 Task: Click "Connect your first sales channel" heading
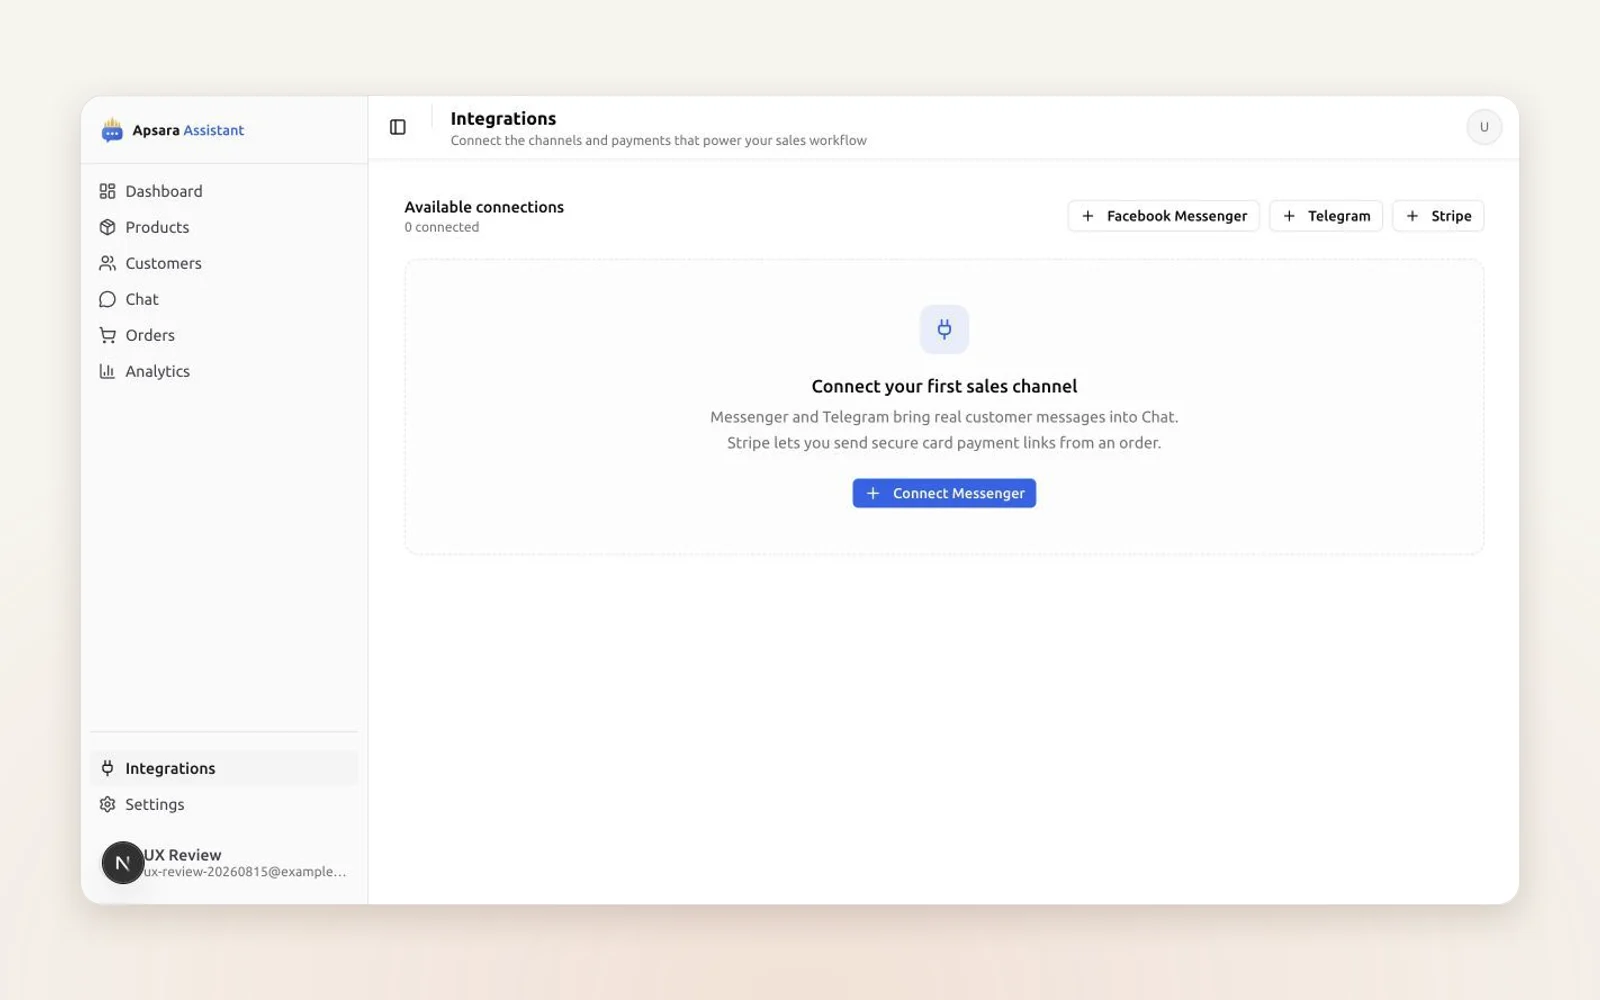click(x=944, y=386)
